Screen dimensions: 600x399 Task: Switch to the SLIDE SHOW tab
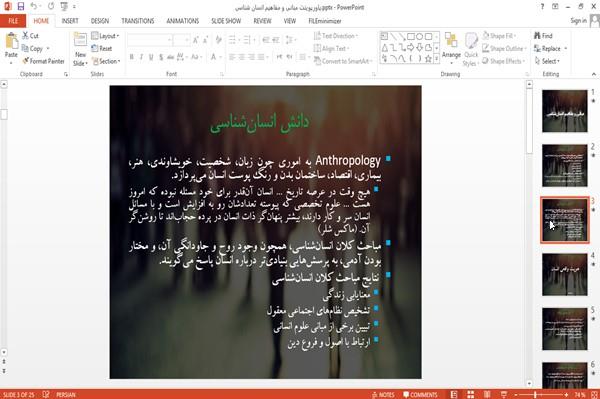[x=226, y=21]
